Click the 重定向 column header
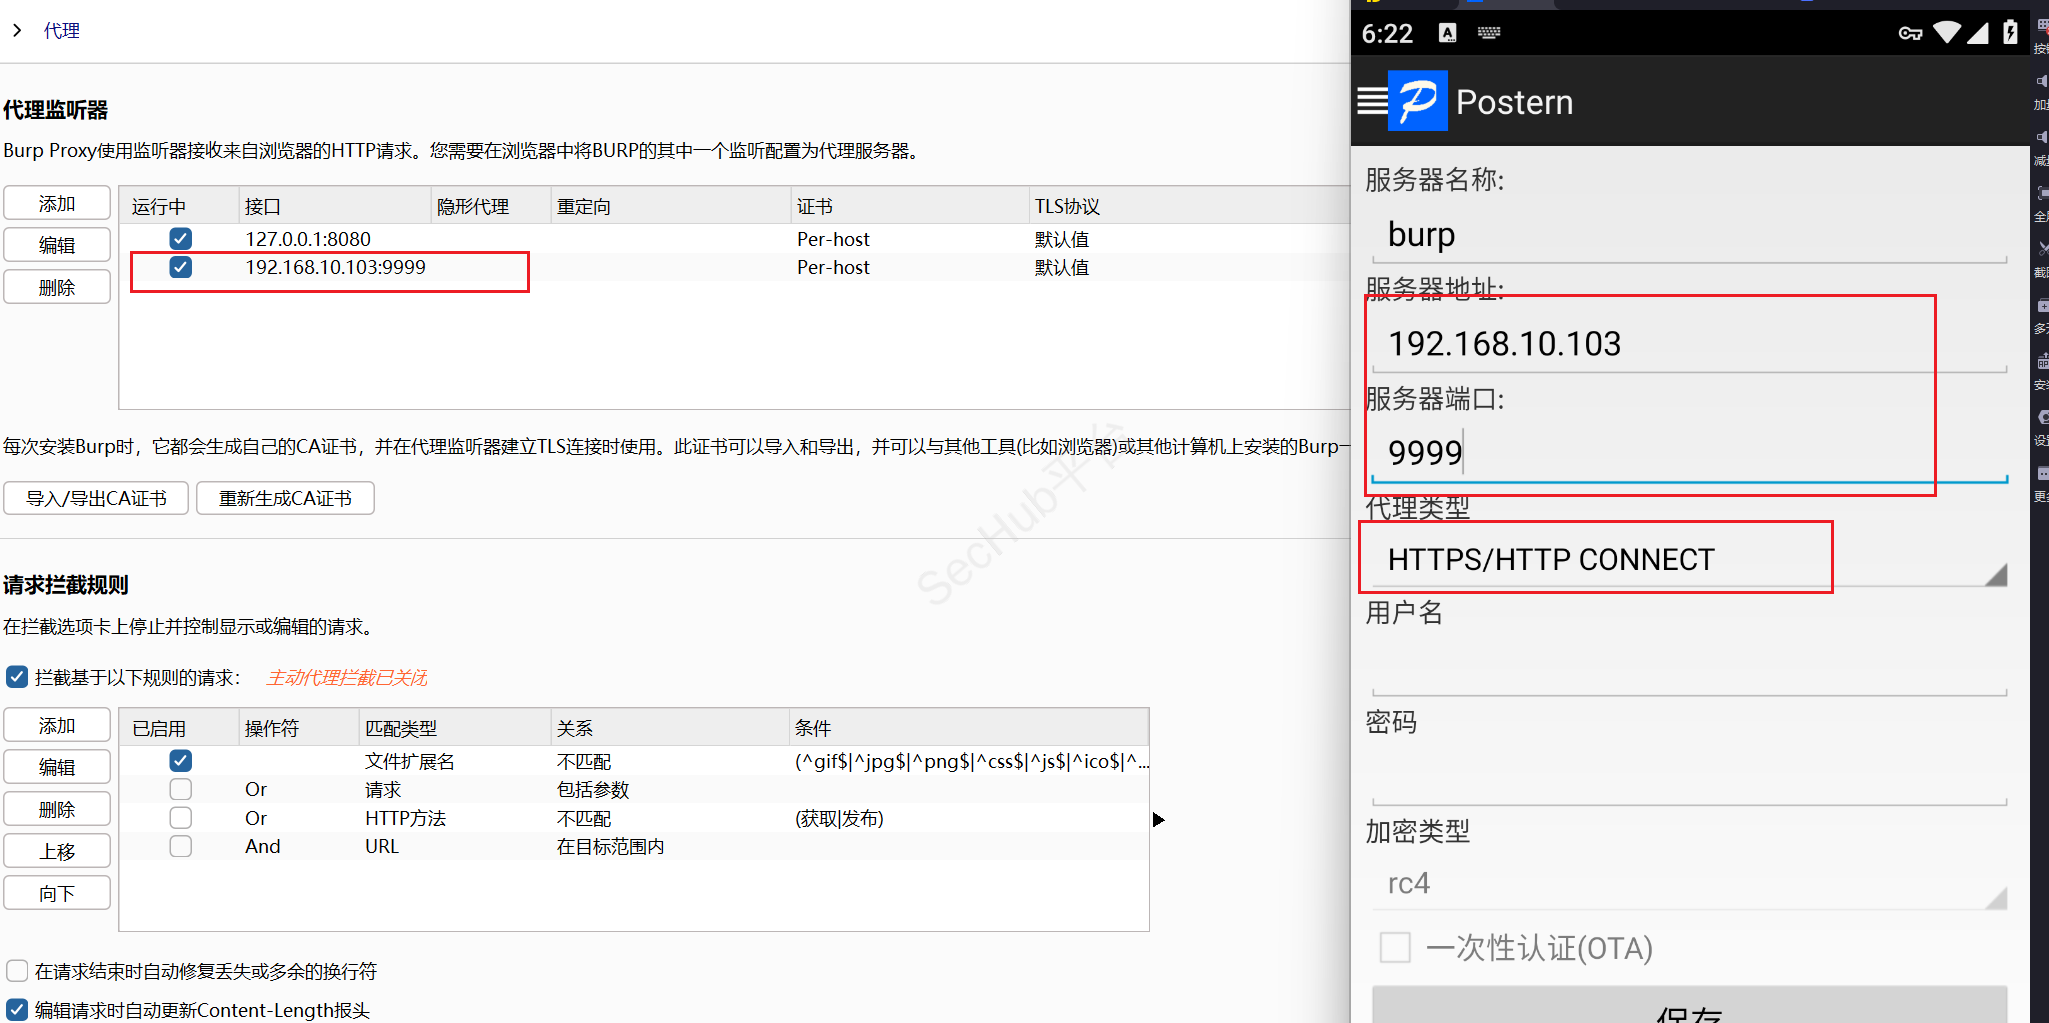This screenshot has height=1023, width=2049. (x=671, y=206)
